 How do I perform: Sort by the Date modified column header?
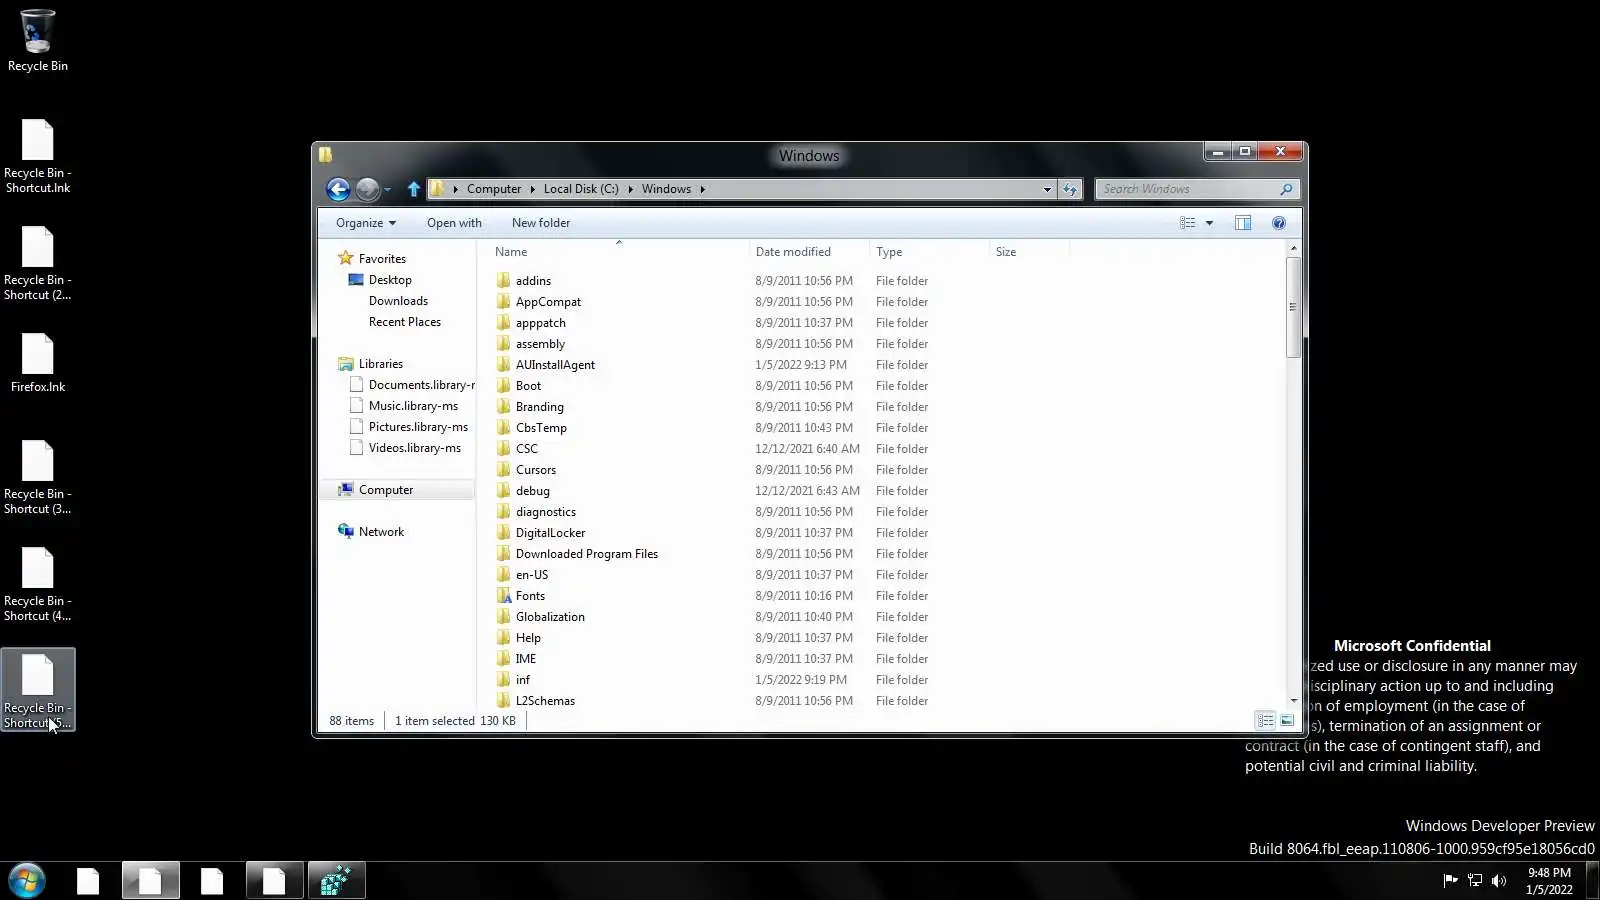809,252
